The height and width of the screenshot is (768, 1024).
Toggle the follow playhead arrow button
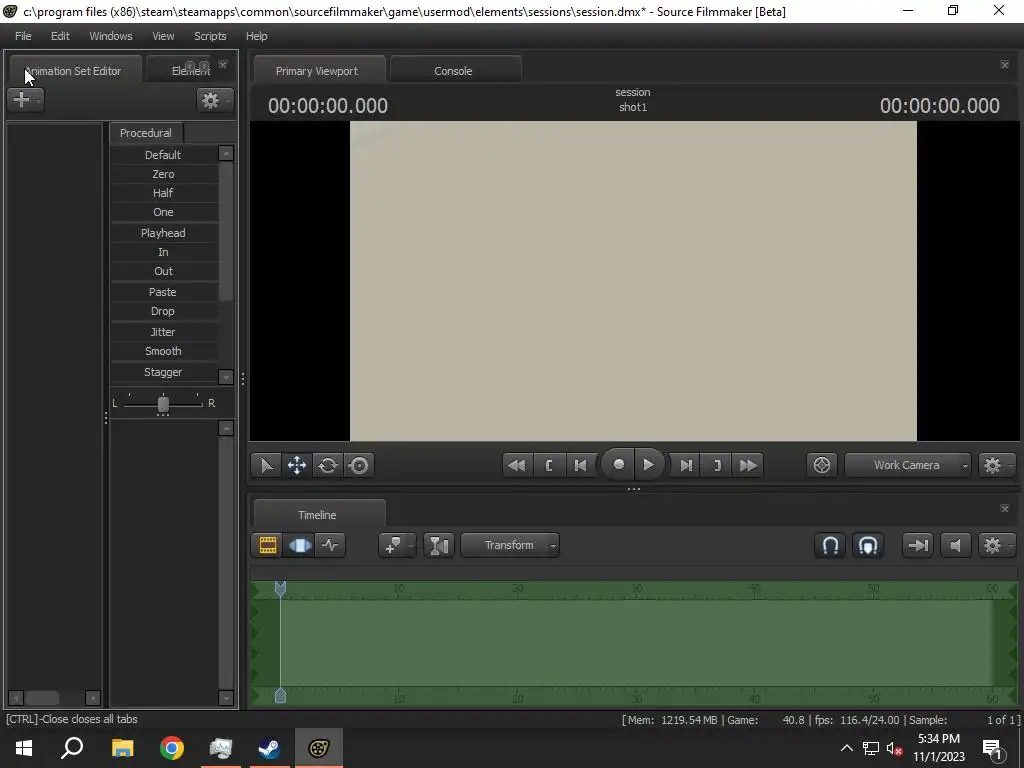[x=918, y=545]
